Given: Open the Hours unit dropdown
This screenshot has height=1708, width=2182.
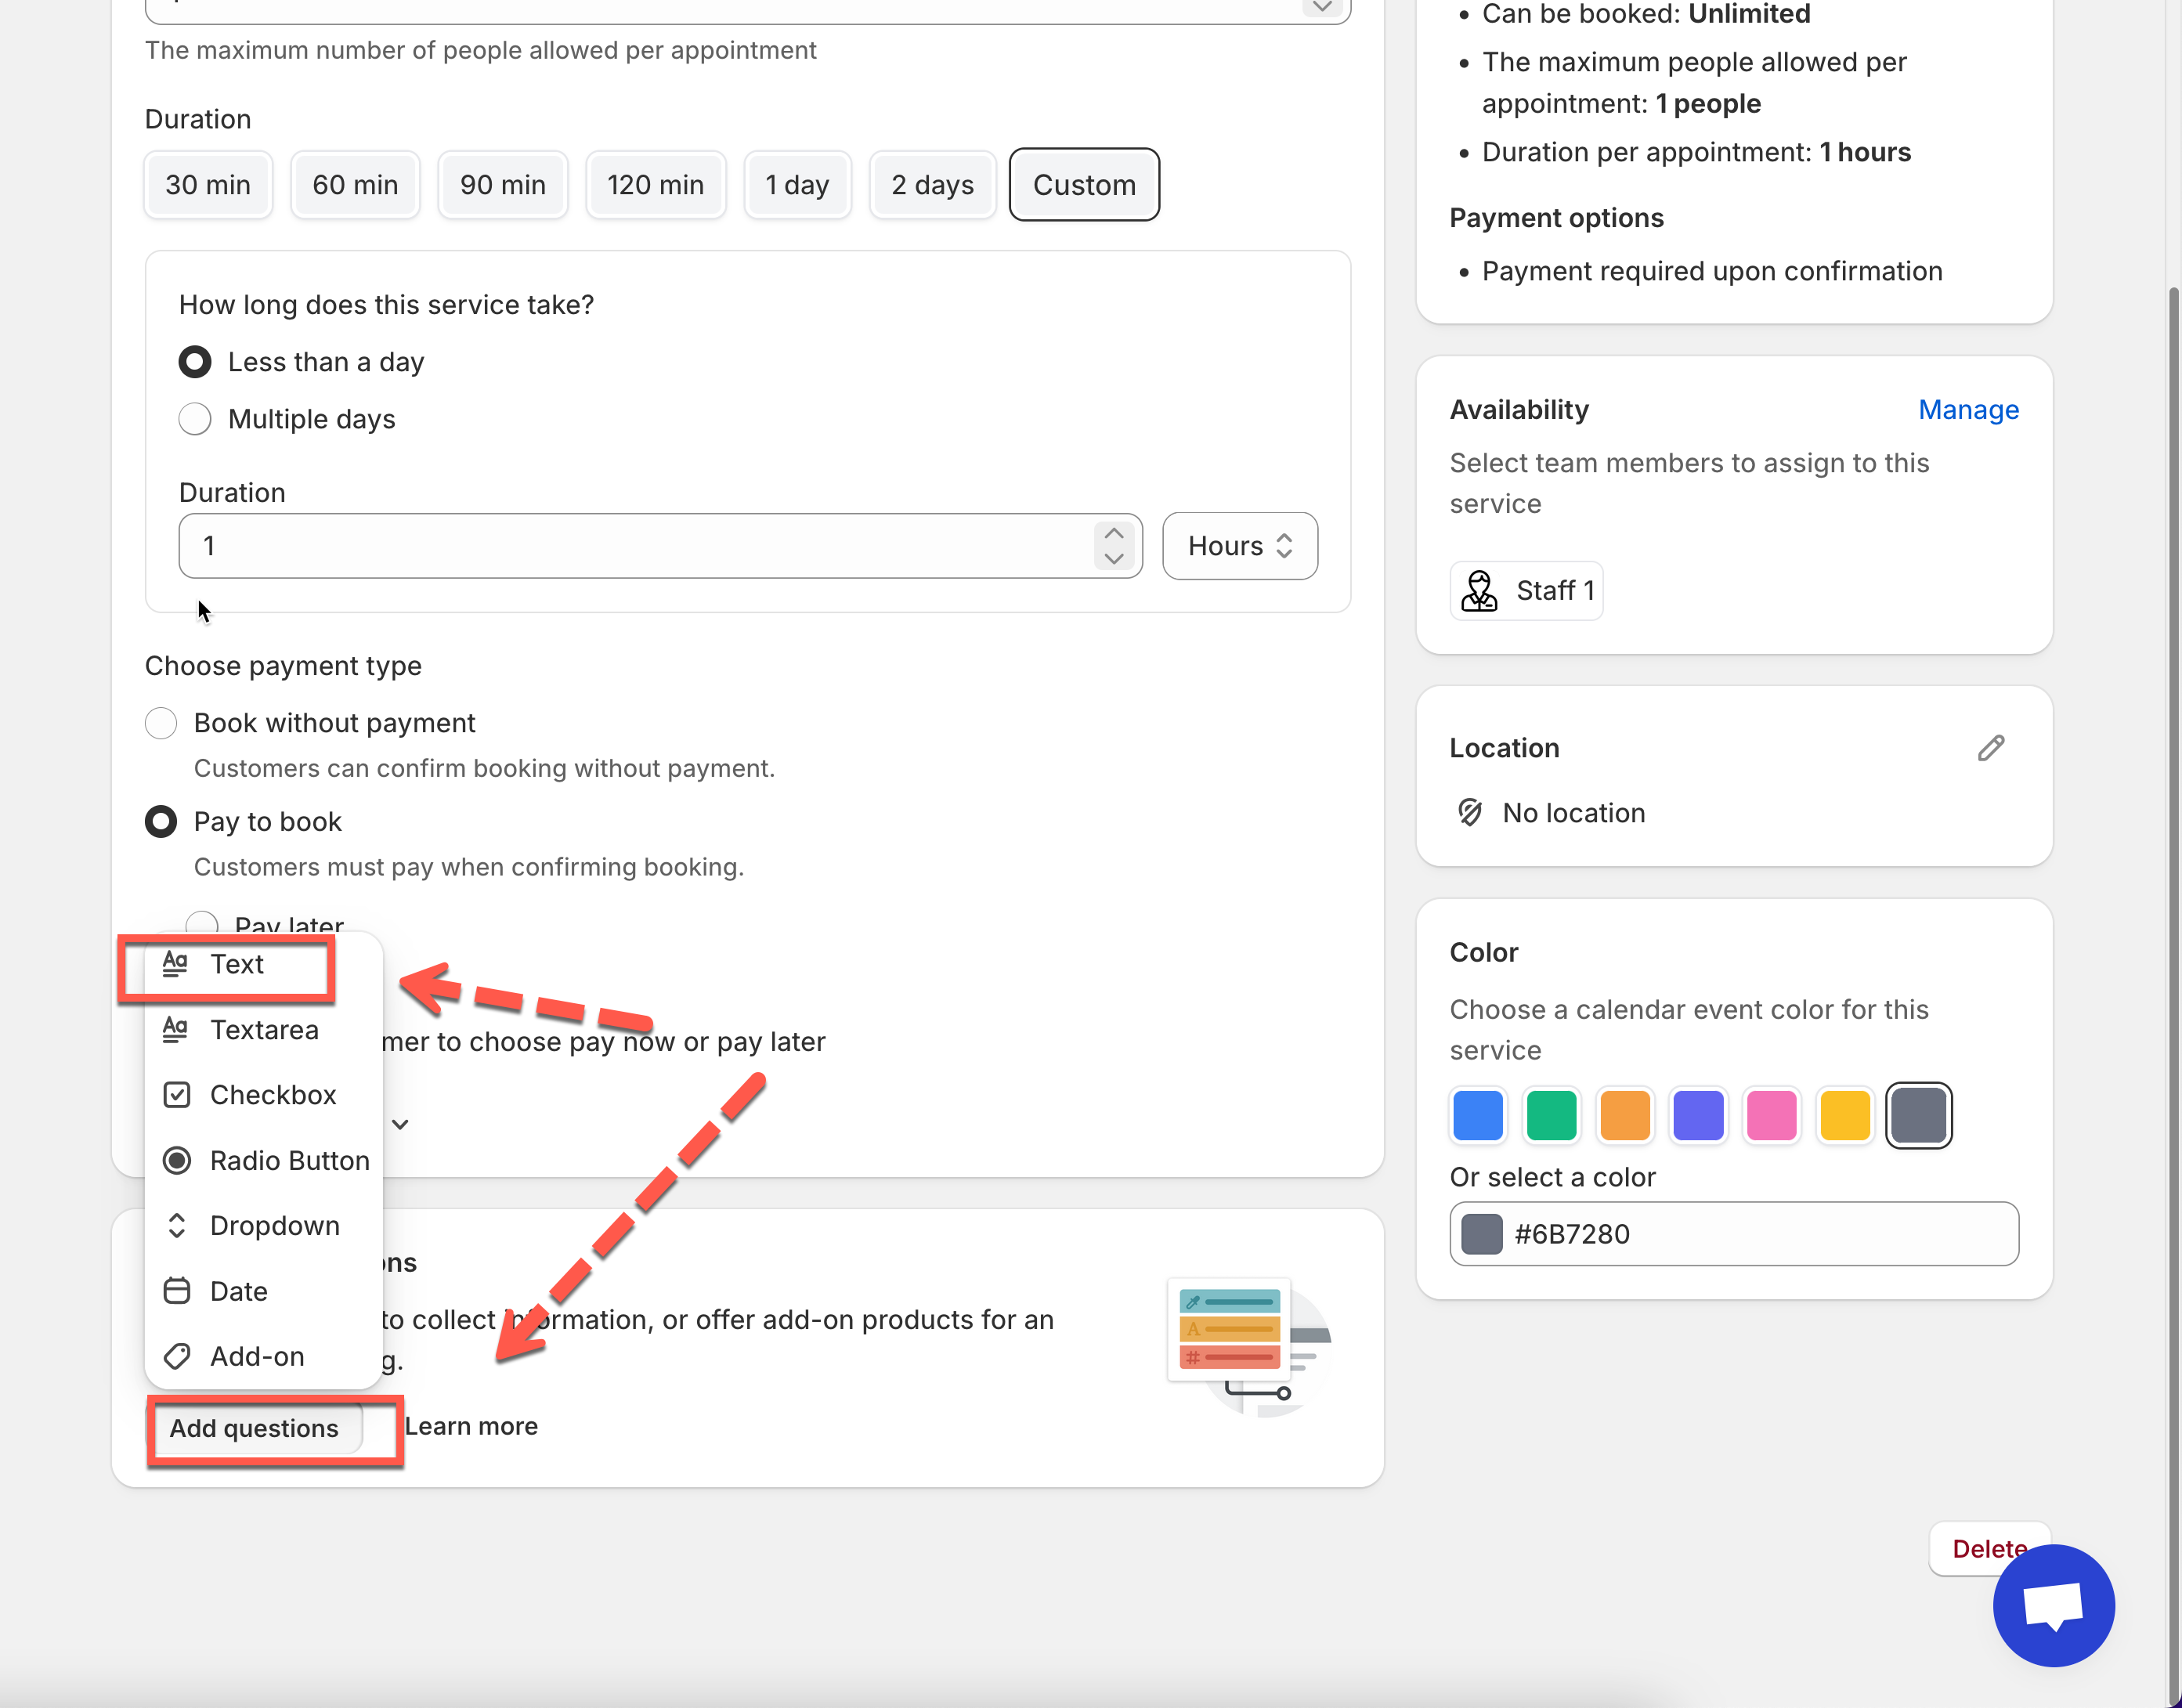Looking at the screenshot, I should (x=1239, y=546).
